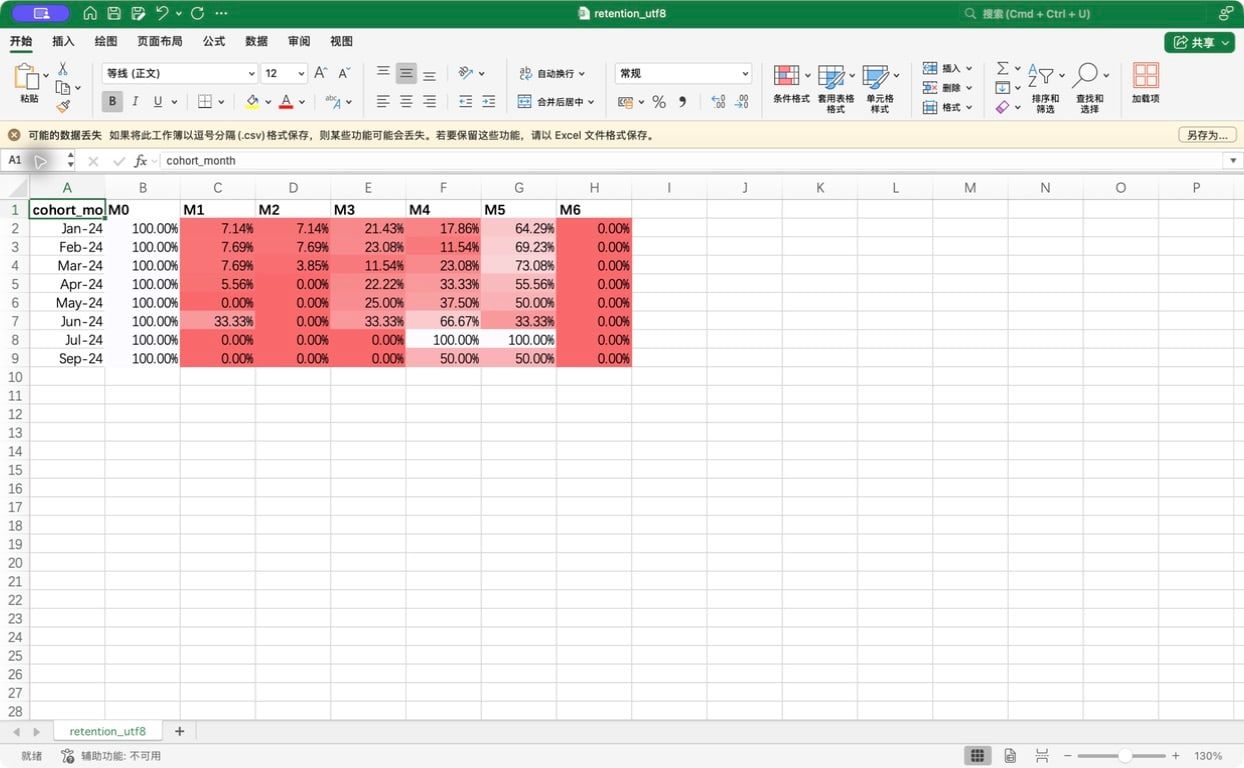Switch to the Review (审阅) tab
Image resolution: width=1244 pixels, height=768 pixels.
point(298,41)
